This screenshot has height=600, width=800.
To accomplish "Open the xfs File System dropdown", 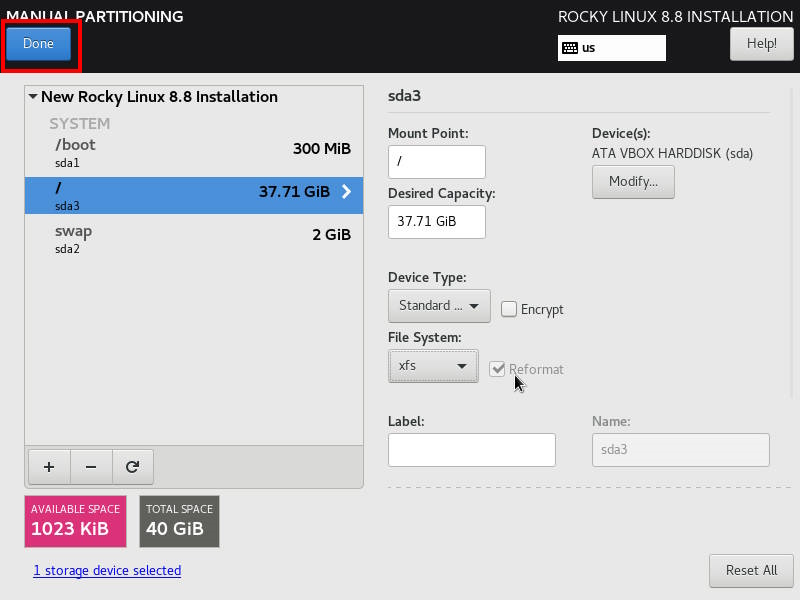I will tap(433, 366).
